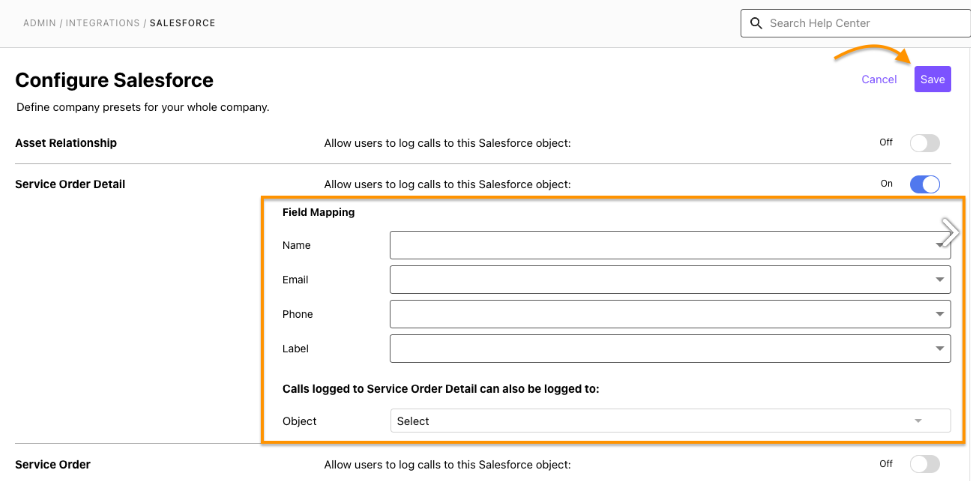Click the Off label beside Service Order toggle

click(886, 464)
